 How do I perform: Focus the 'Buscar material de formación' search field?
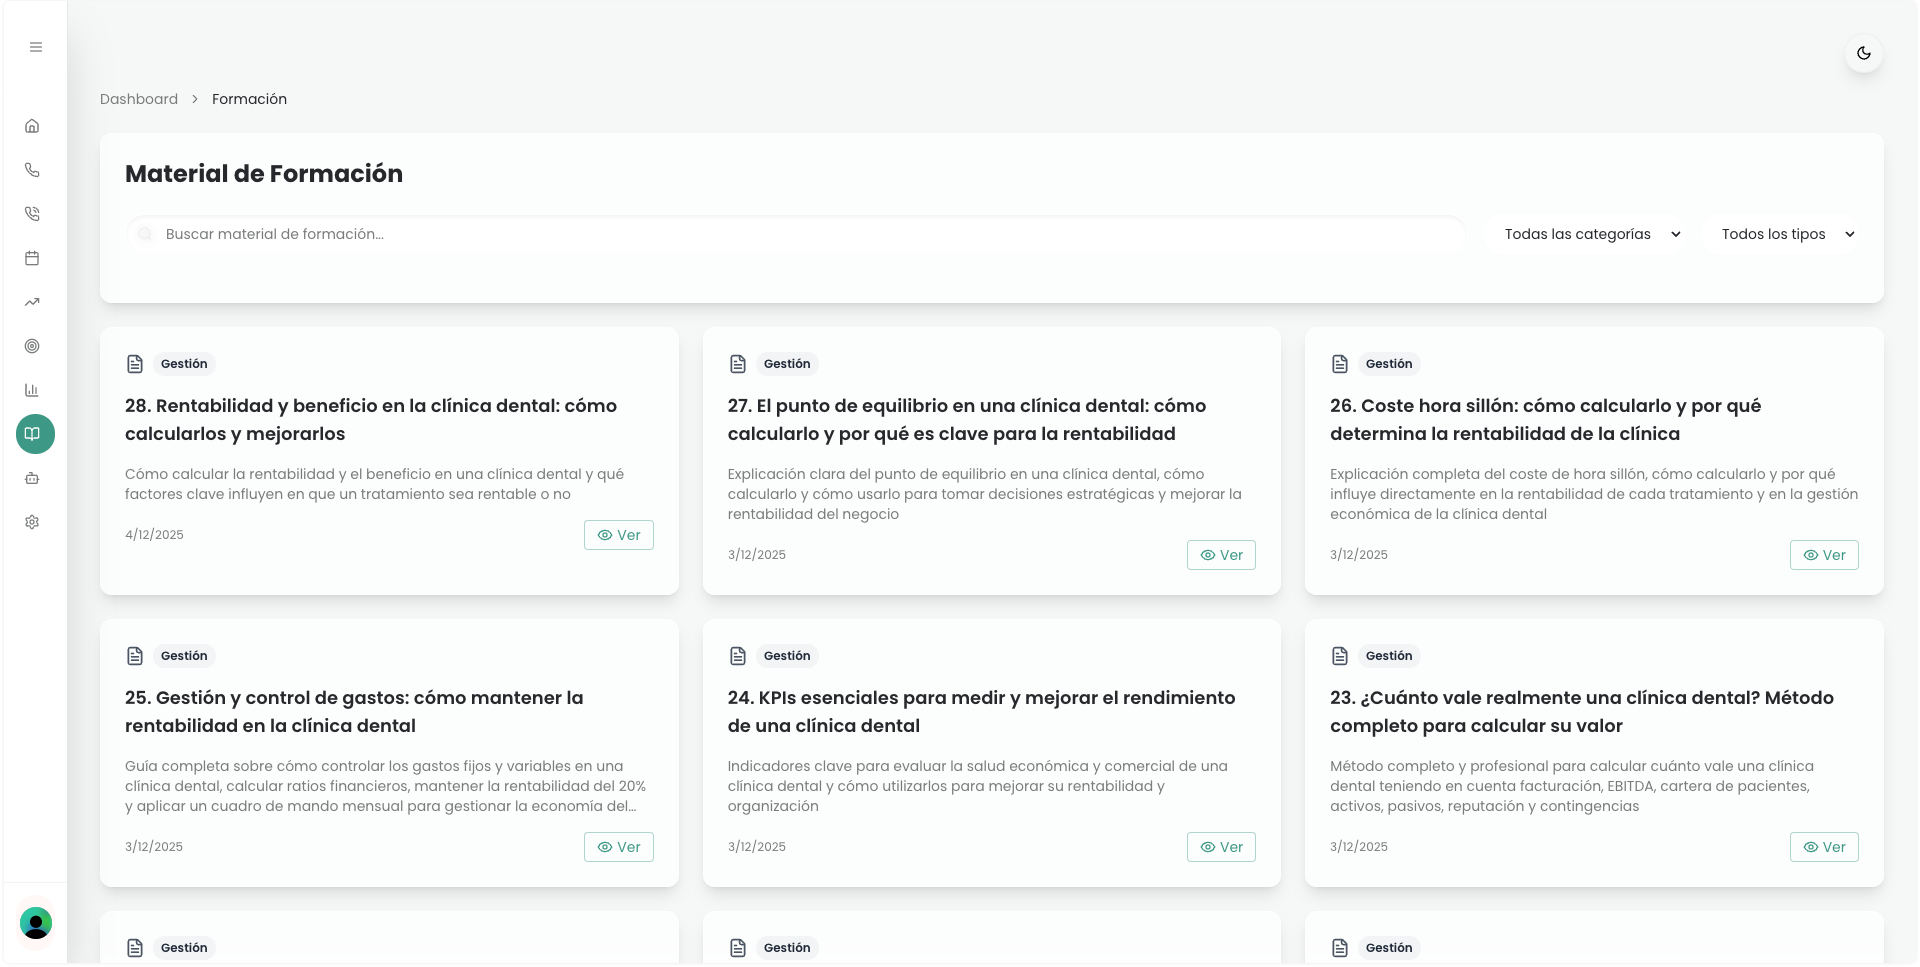click(796, 234)
